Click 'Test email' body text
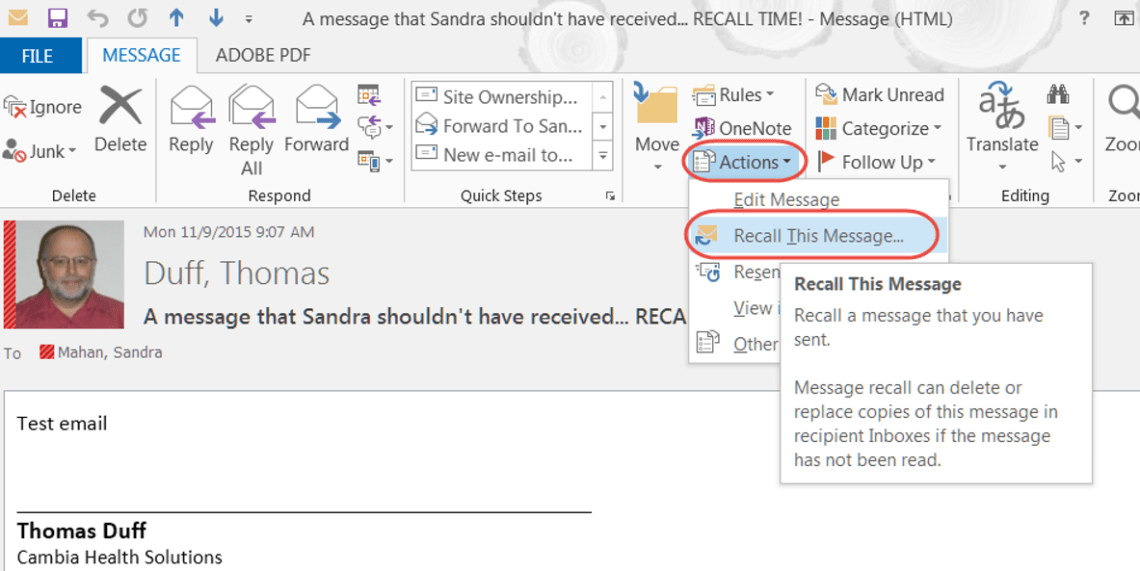Image resolution: width=1140 pixels, height=571 pixels. [62, 423]
